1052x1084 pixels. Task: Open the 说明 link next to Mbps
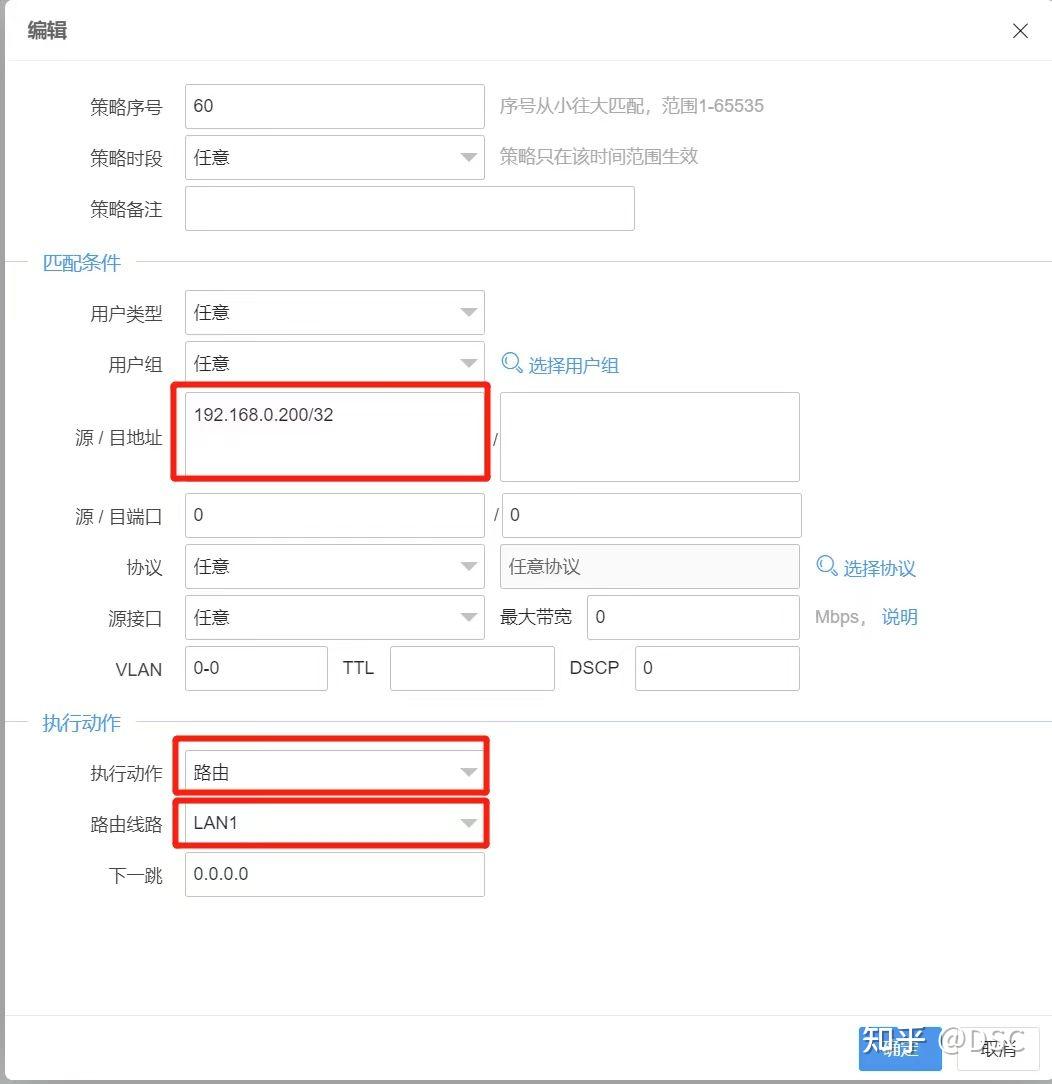[x=899, y=617]
